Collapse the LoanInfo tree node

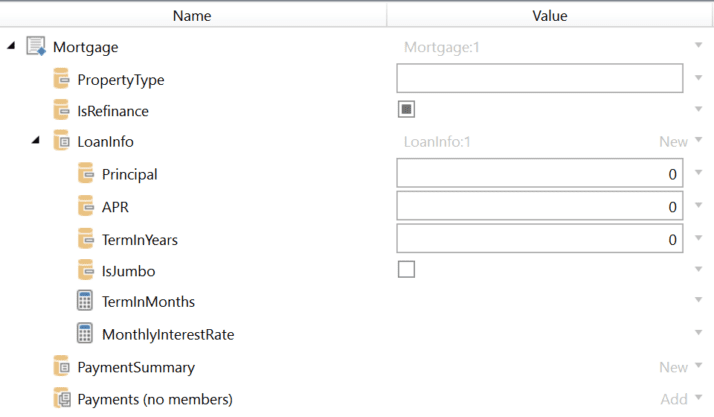pyautogui.click(x=36, y=140)
